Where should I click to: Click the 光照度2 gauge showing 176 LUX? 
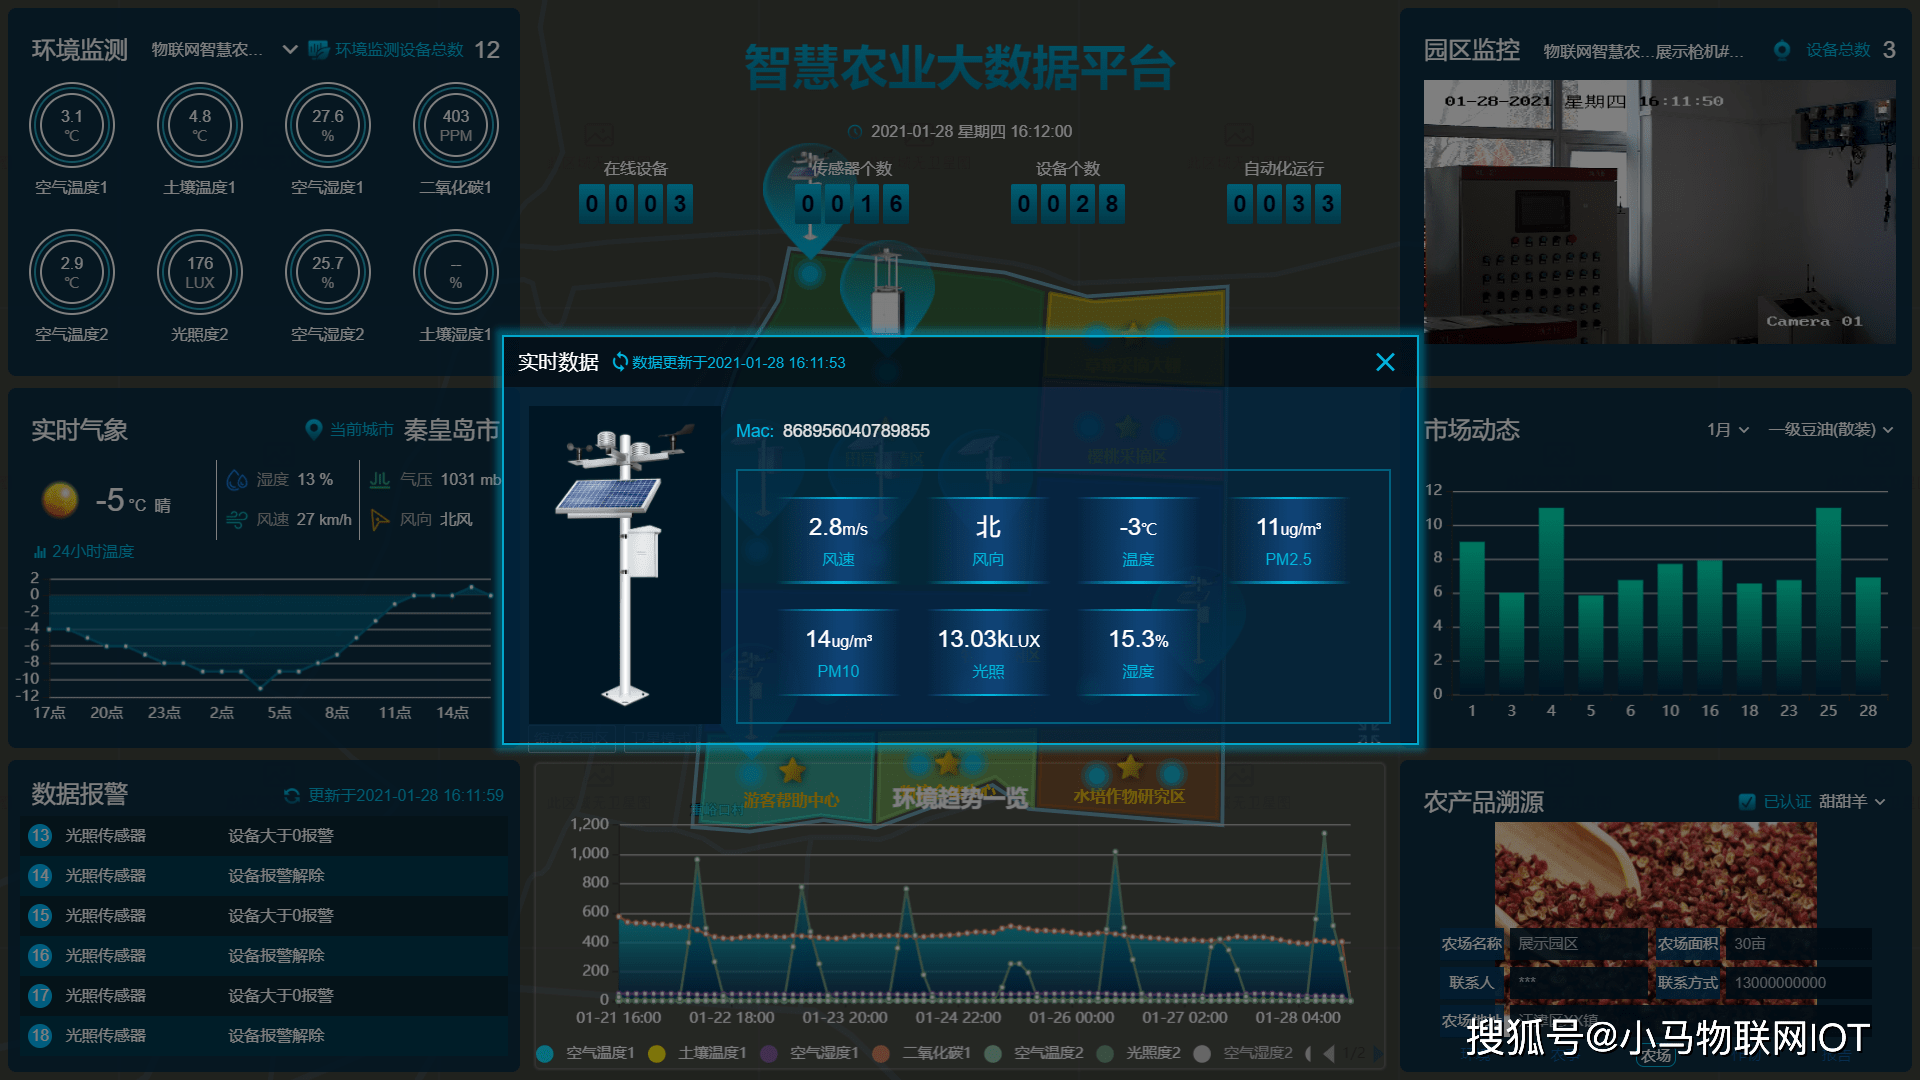click(200, 272)
